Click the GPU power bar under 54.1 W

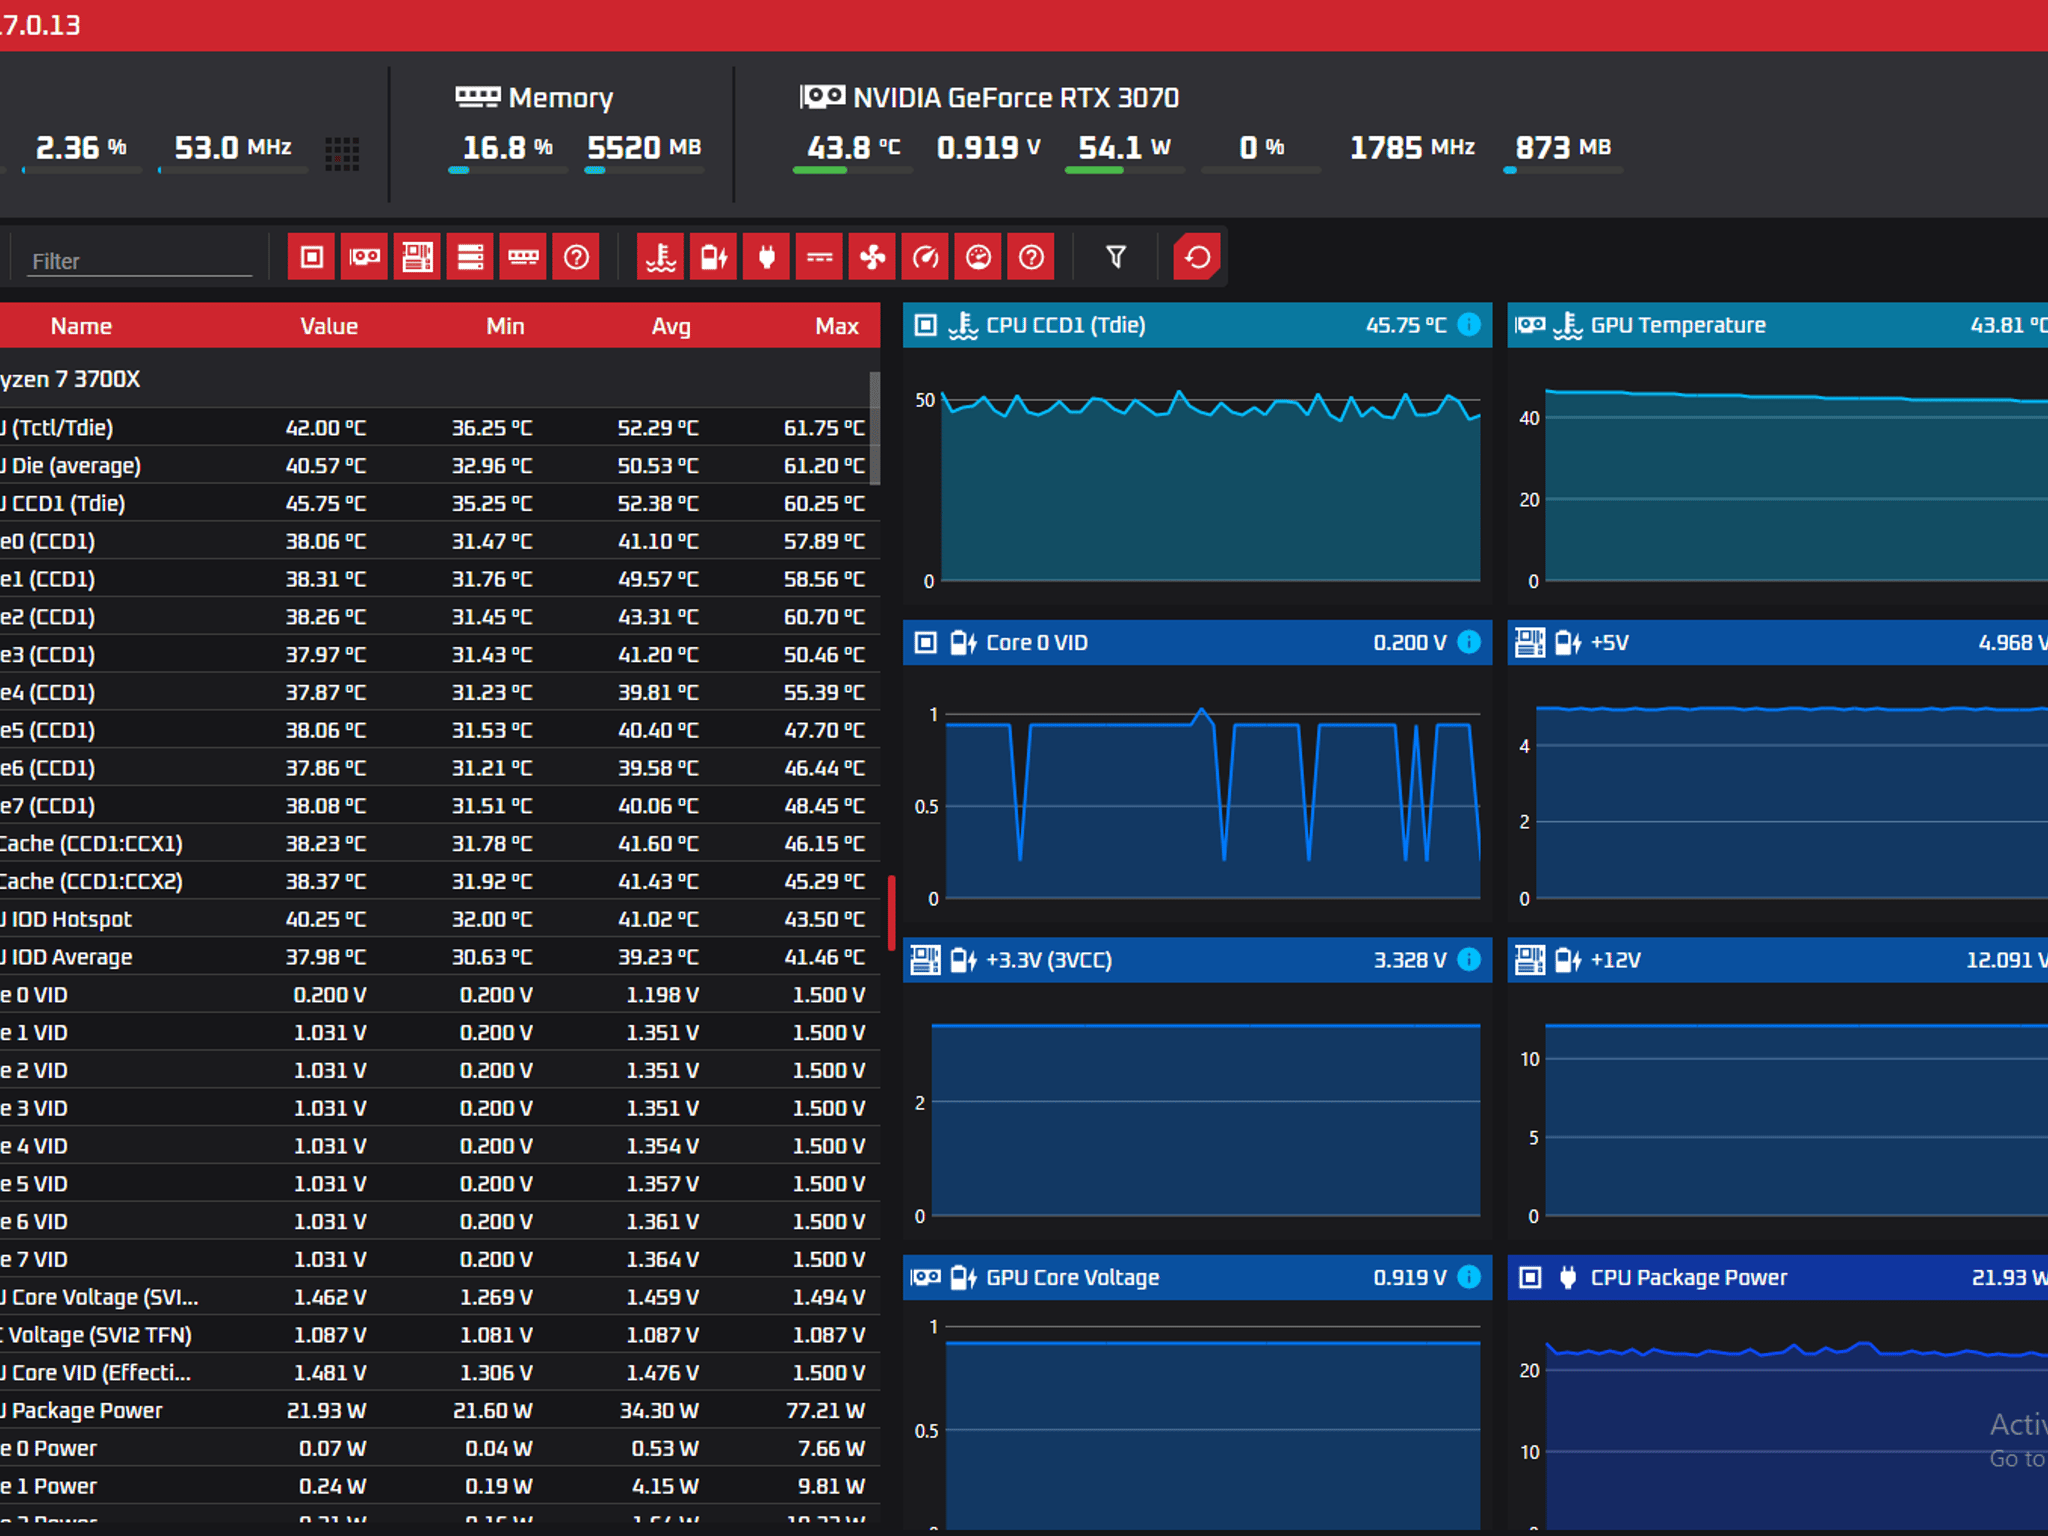pos(1124,171)
